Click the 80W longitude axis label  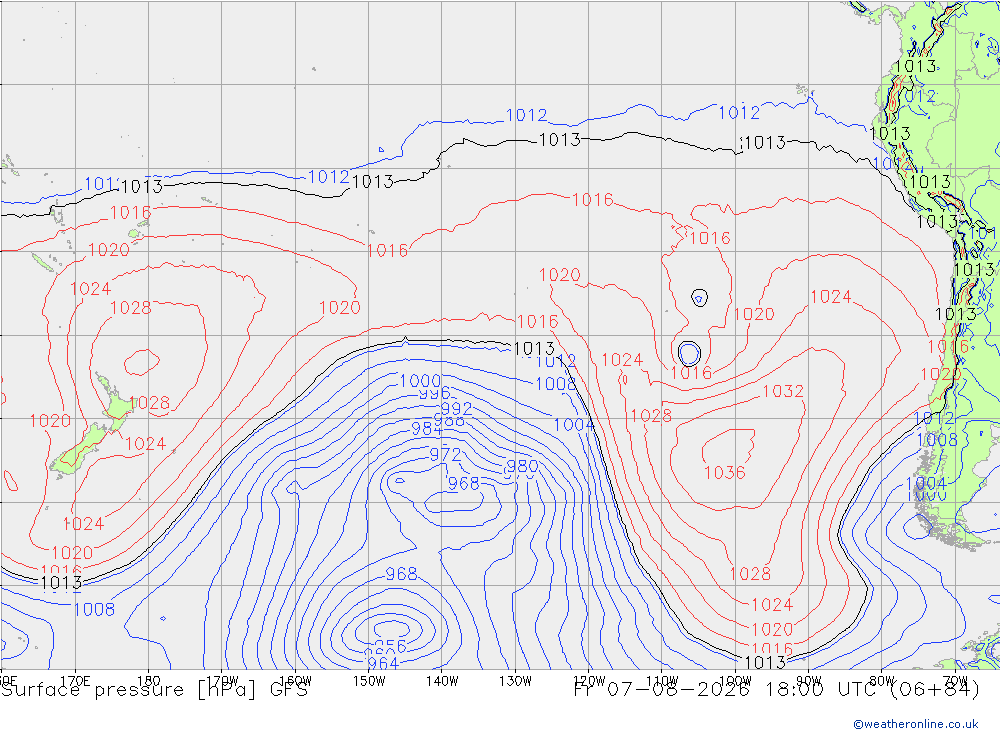pyautogui.click(x=882, y=681)
